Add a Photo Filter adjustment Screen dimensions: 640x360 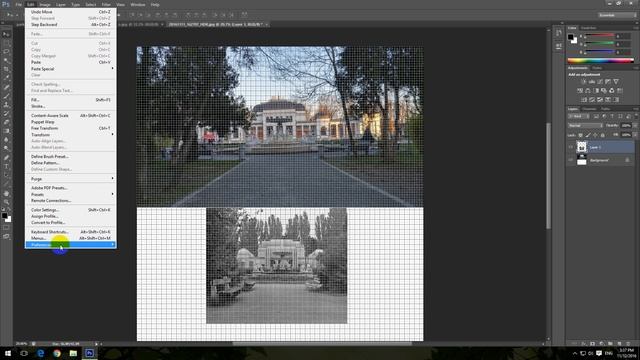click(604, 91)
